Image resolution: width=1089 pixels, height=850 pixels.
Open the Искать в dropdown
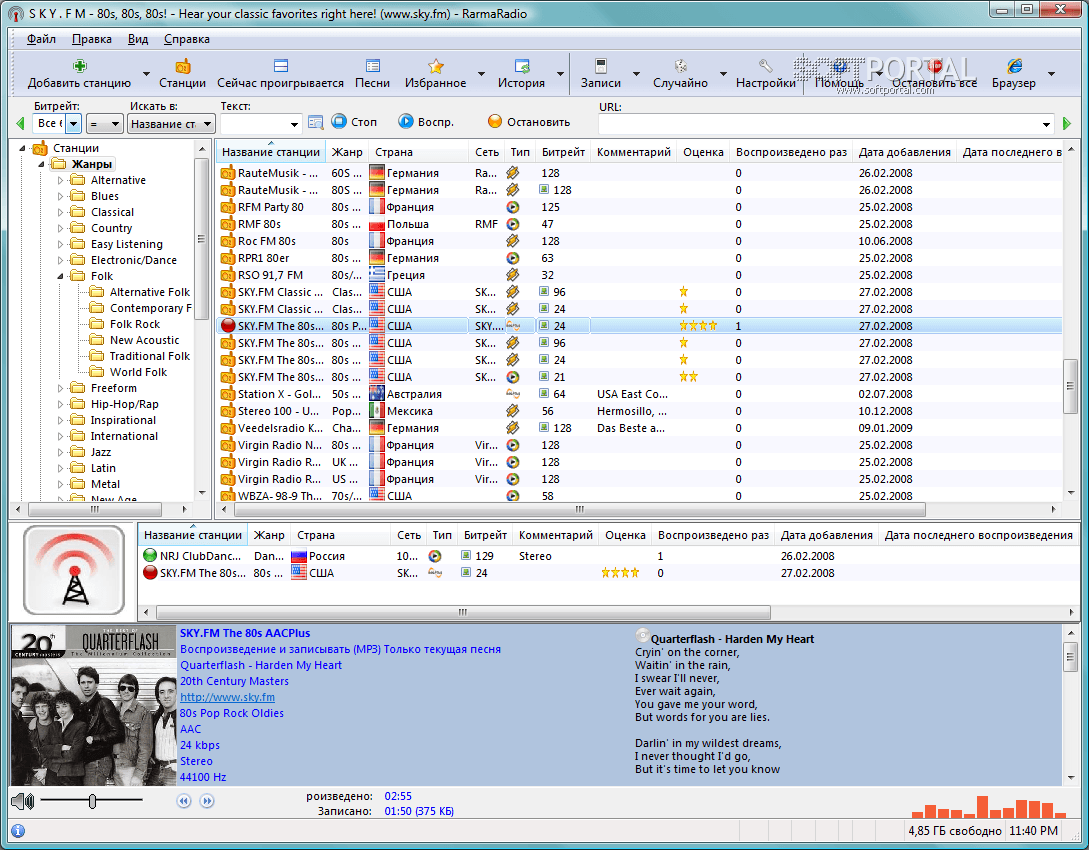point(171,123)
